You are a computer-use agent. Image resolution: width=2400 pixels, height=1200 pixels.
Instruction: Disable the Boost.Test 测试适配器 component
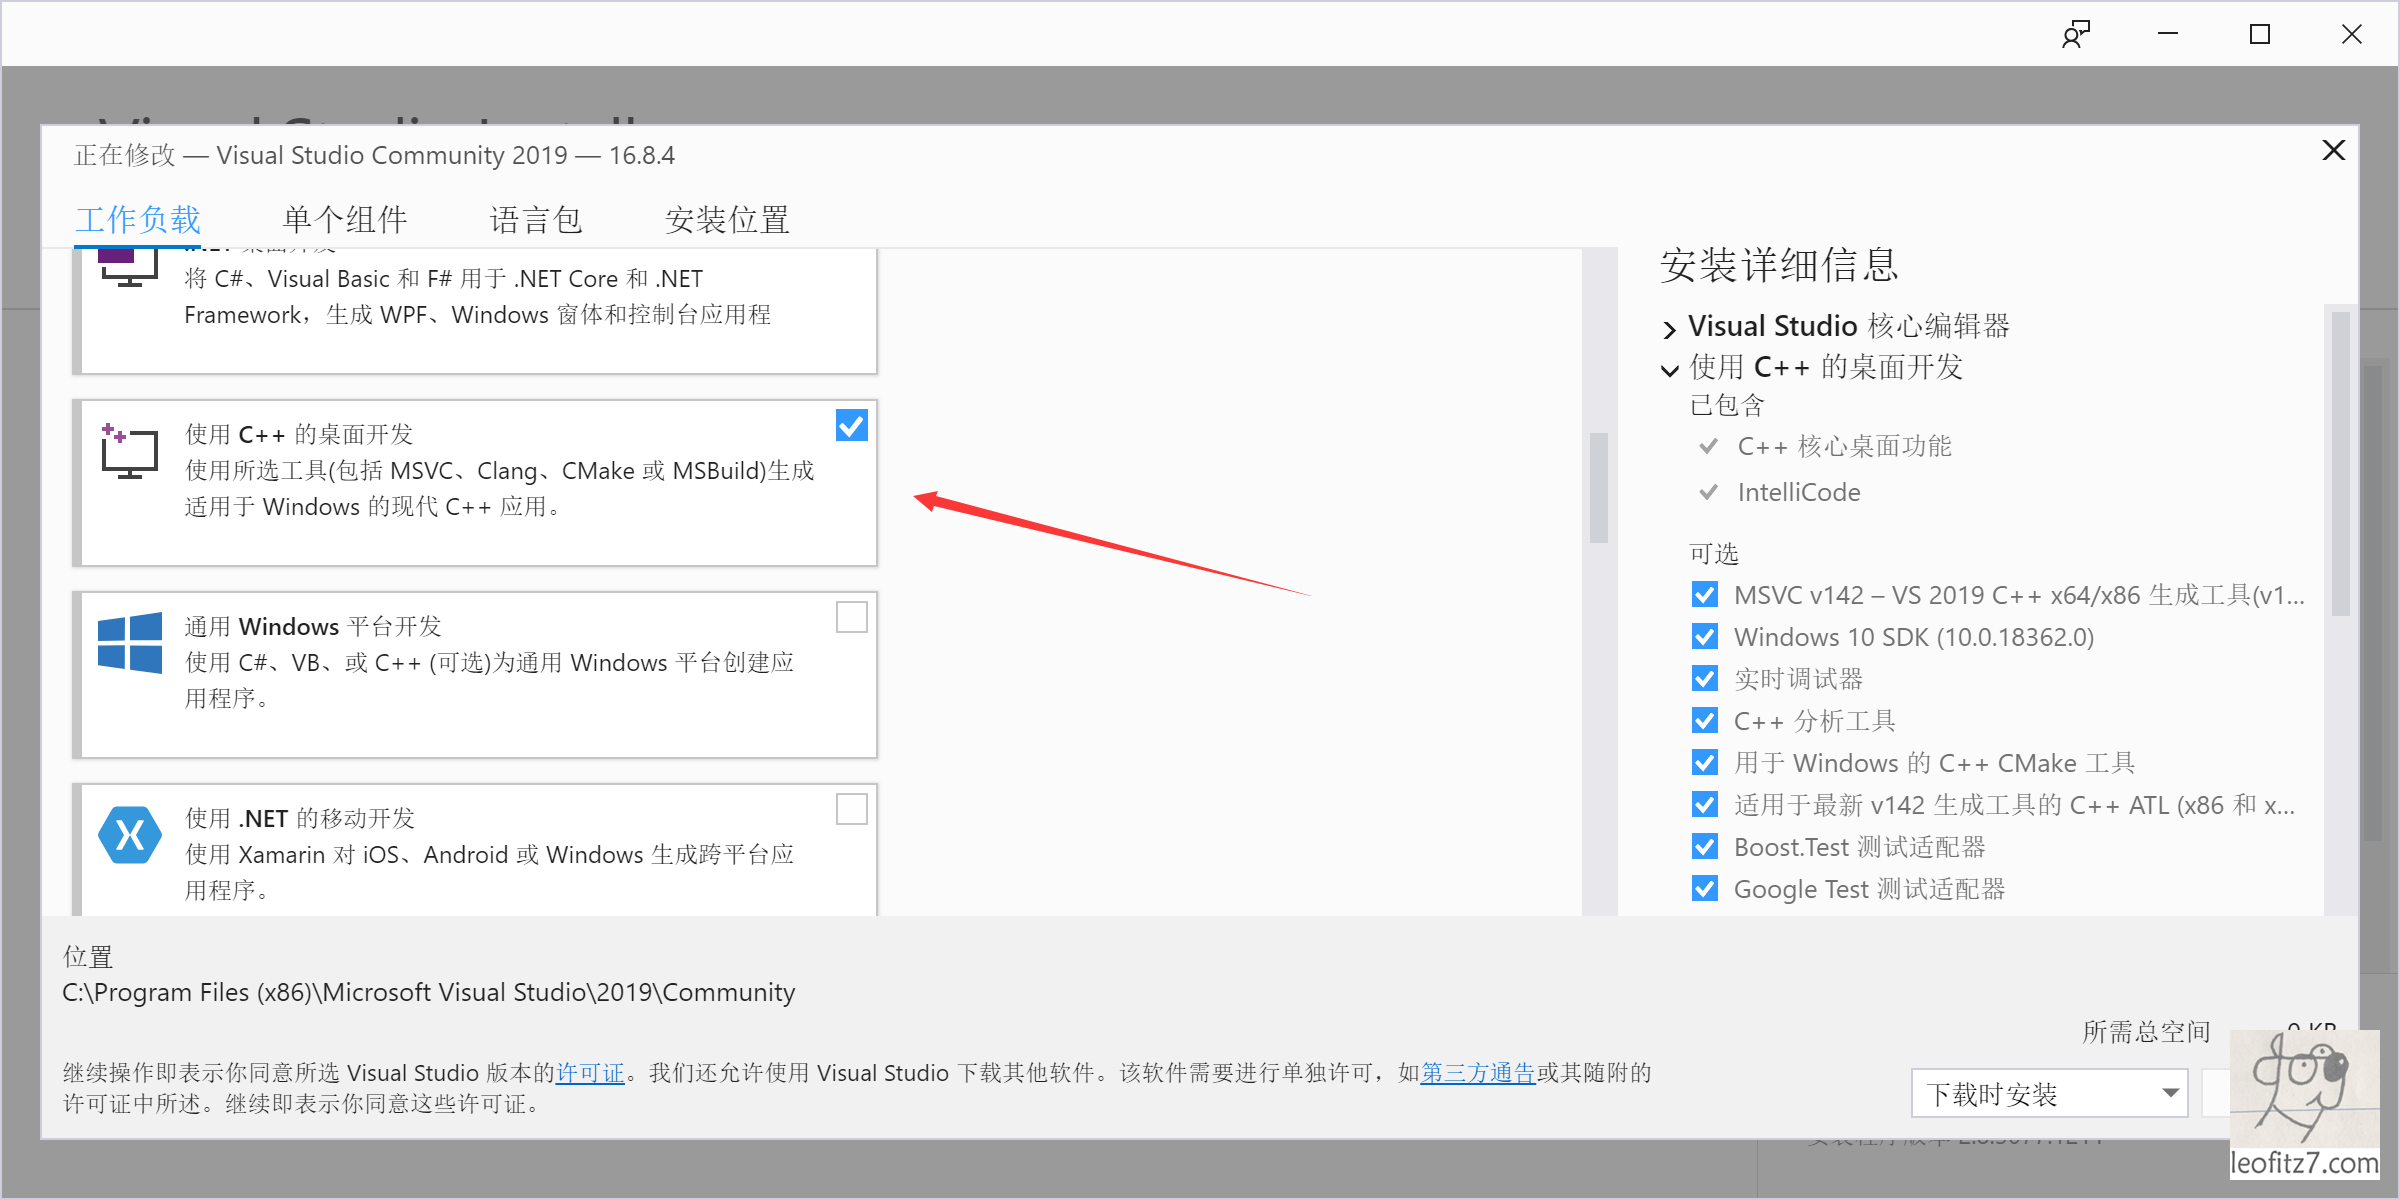tap(1703, 846)
